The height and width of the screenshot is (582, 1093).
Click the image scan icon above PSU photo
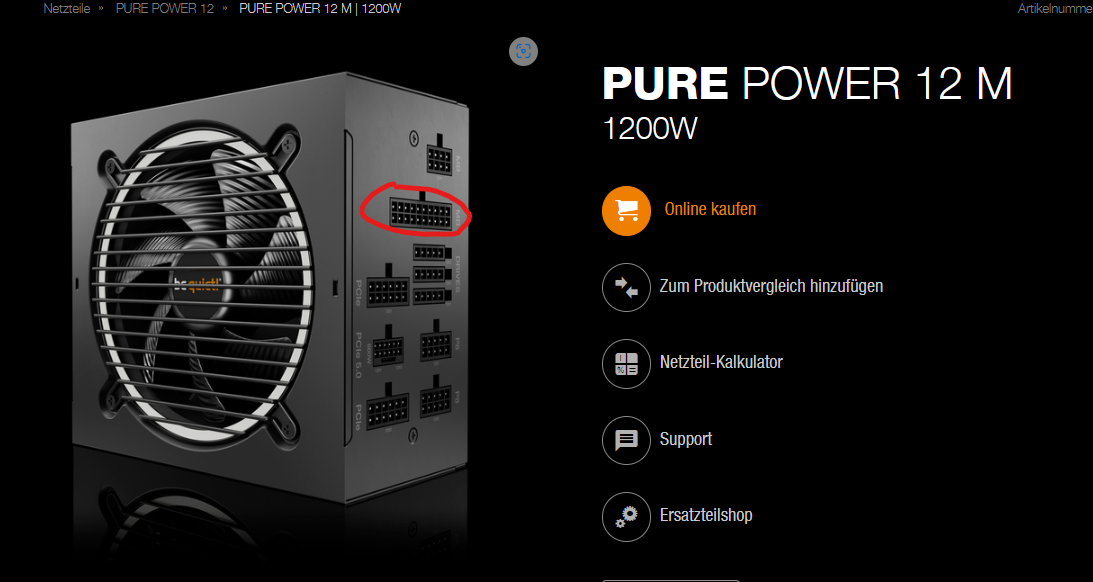(x=523, y=51)
